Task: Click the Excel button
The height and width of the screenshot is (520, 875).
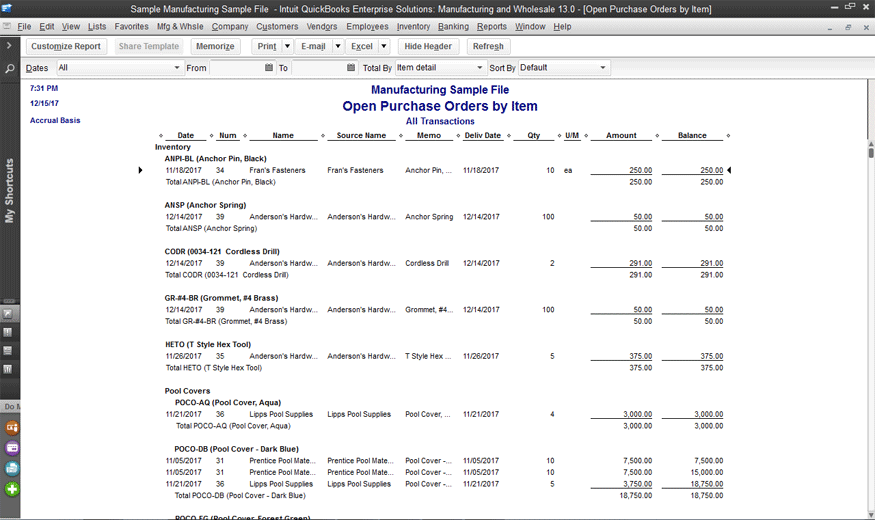Action: pos(362,46)
